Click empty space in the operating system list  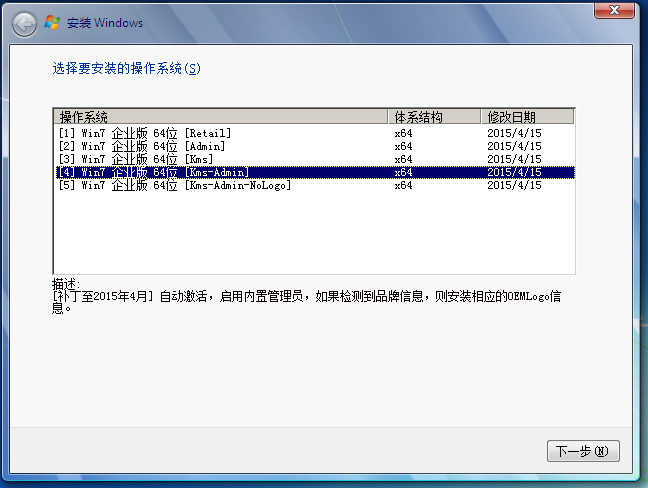(x=300, y=235)
